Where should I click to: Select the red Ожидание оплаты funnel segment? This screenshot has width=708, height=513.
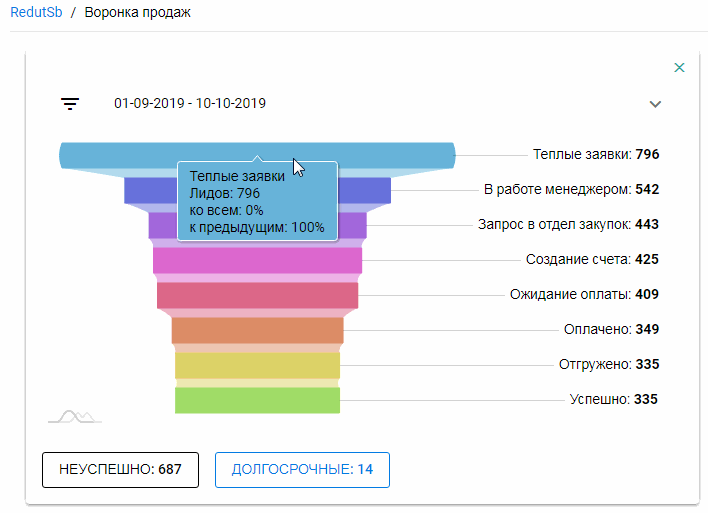coord(257,295)
